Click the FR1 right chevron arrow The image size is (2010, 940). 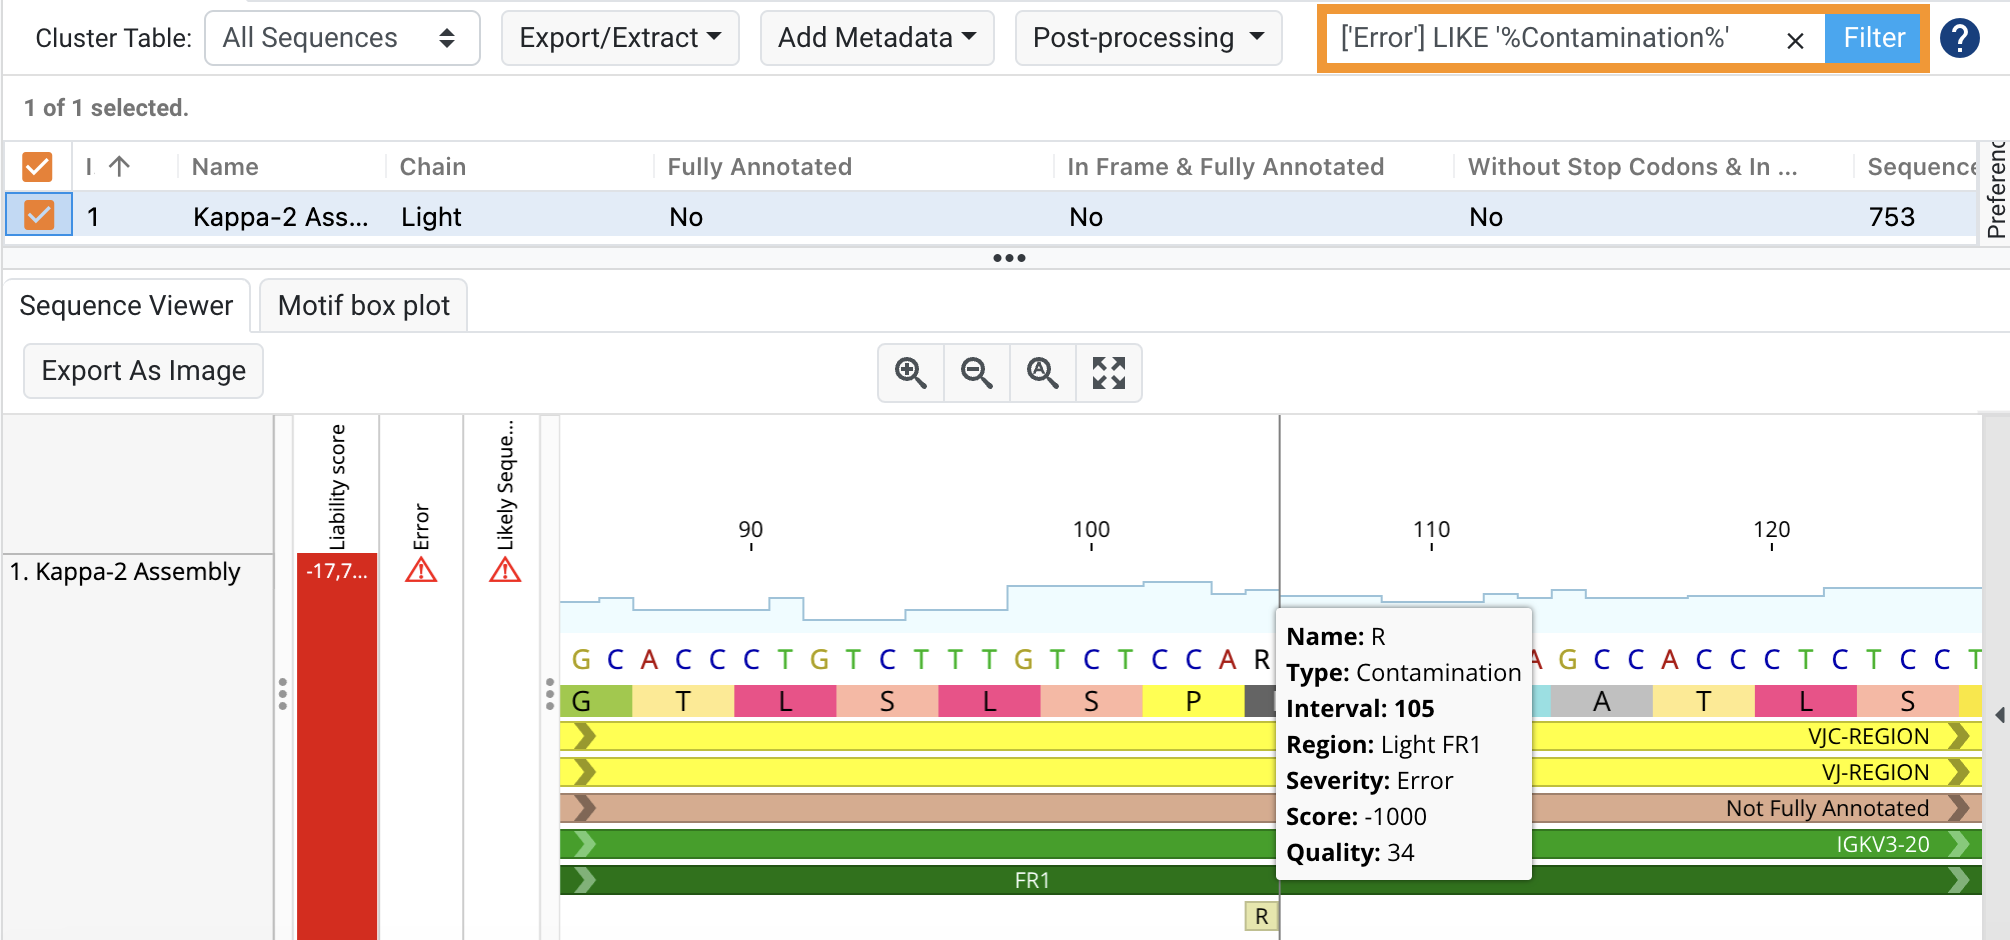click(1959, 880)
